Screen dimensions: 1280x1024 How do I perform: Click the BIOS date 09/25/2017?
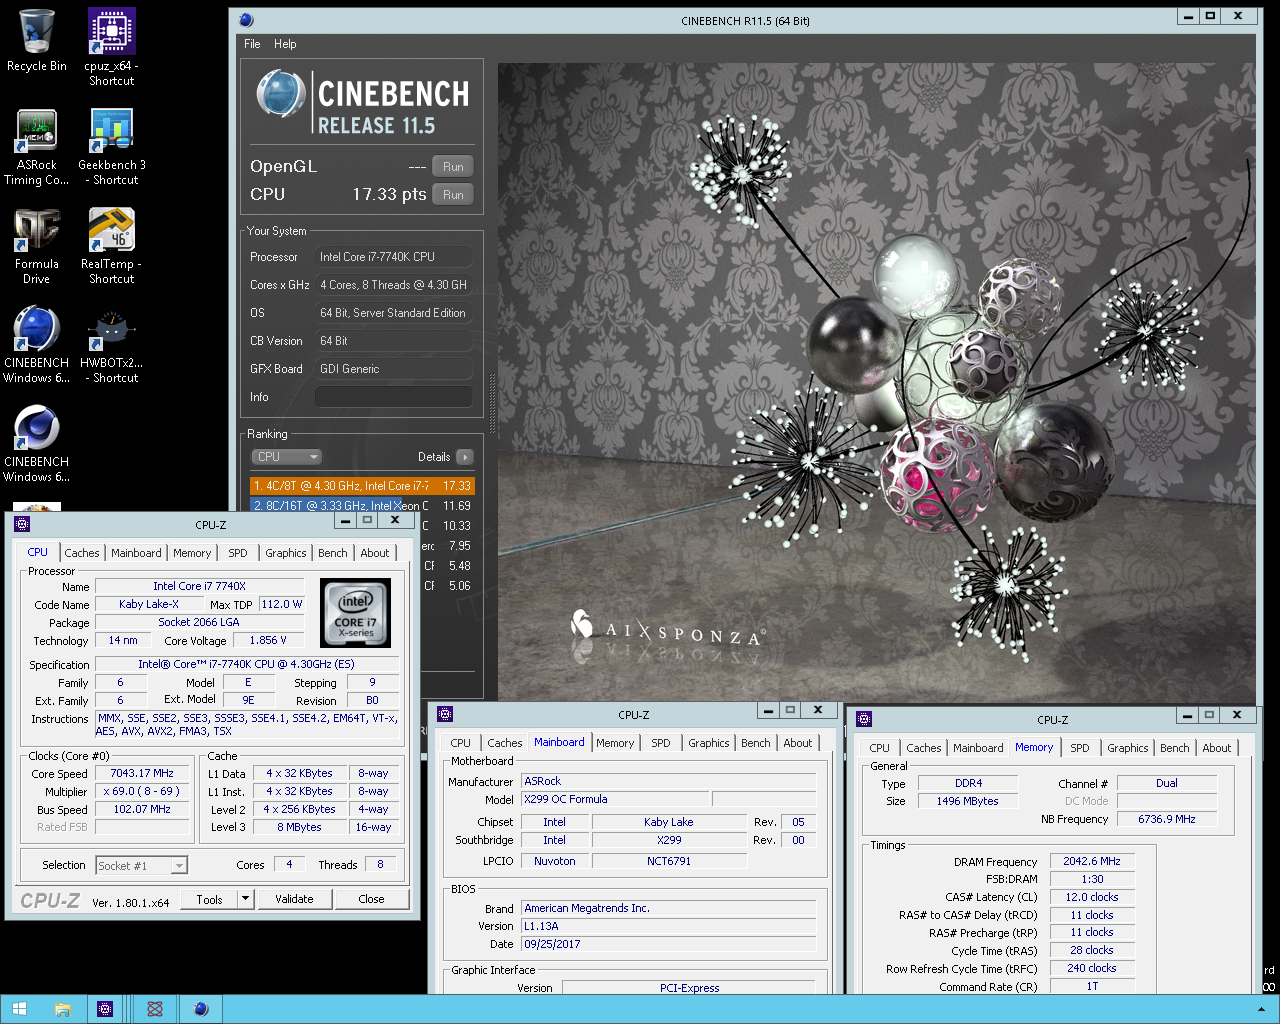(x=668, y=945)
